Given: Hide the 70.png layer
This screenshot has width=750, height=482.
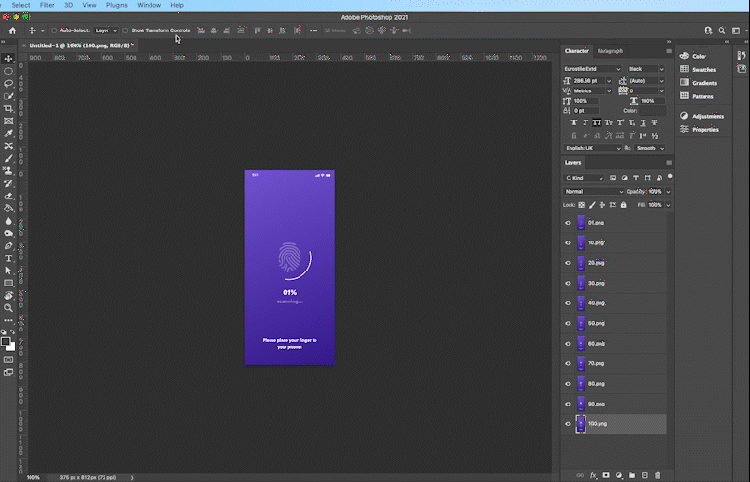Looking at the screenshot, I should pyautogui.click(x=568, y=363).
